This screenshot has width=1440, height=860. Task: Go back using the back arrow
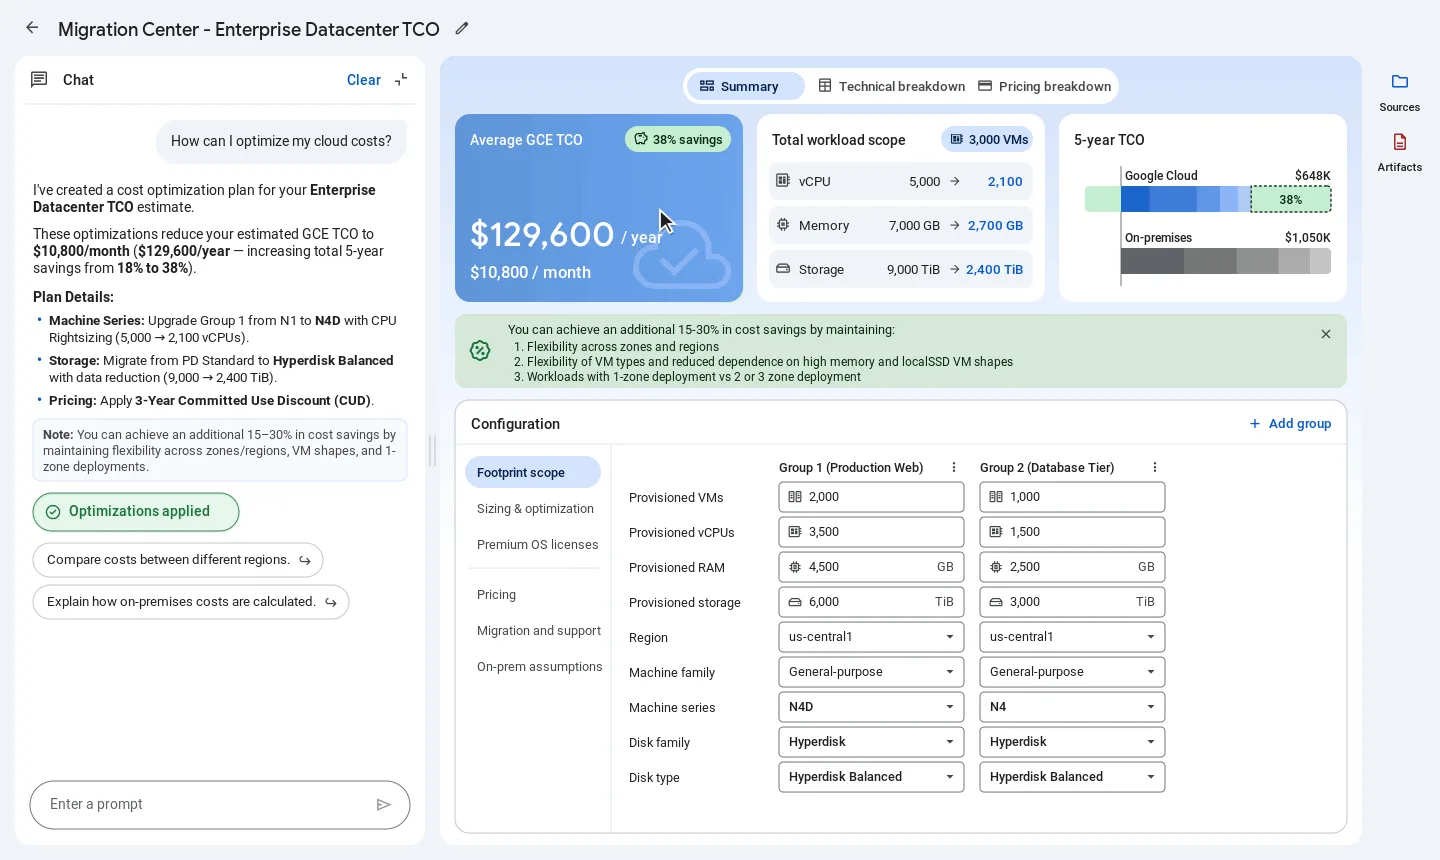(x=32, y=28)
